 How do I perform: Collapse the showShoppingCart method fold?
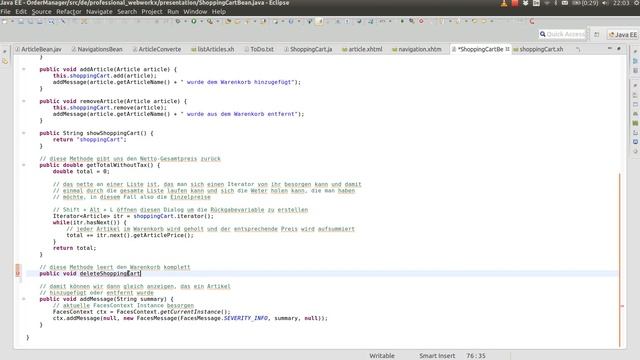[24, 133]
